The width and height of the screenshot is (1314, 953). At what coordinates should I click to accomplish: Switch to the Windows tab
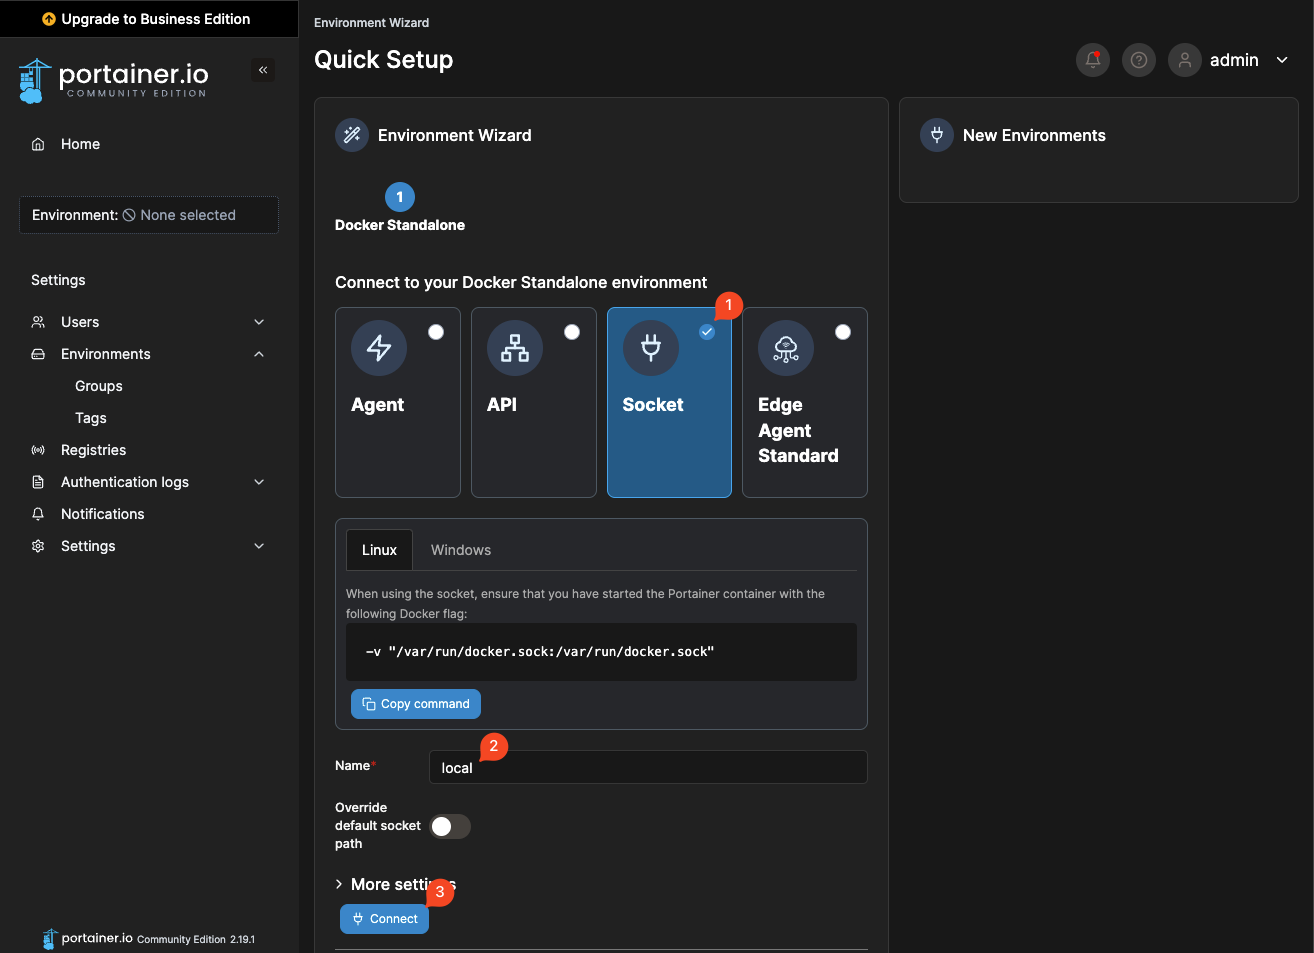pyautogui.click(x=461, y=550)
